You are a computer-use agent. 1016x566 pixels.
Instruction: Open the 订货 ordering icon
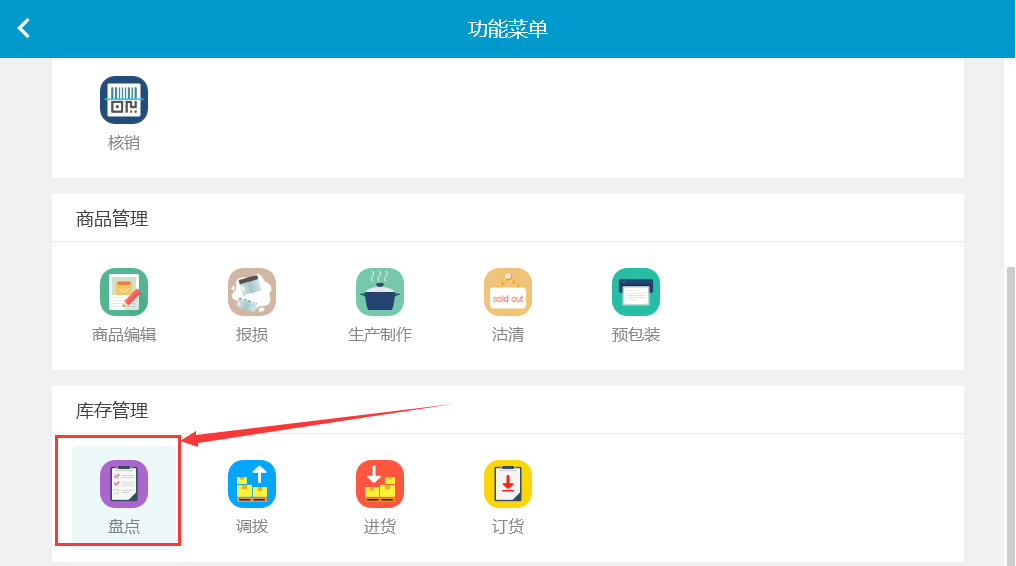(x=508, y=484)
